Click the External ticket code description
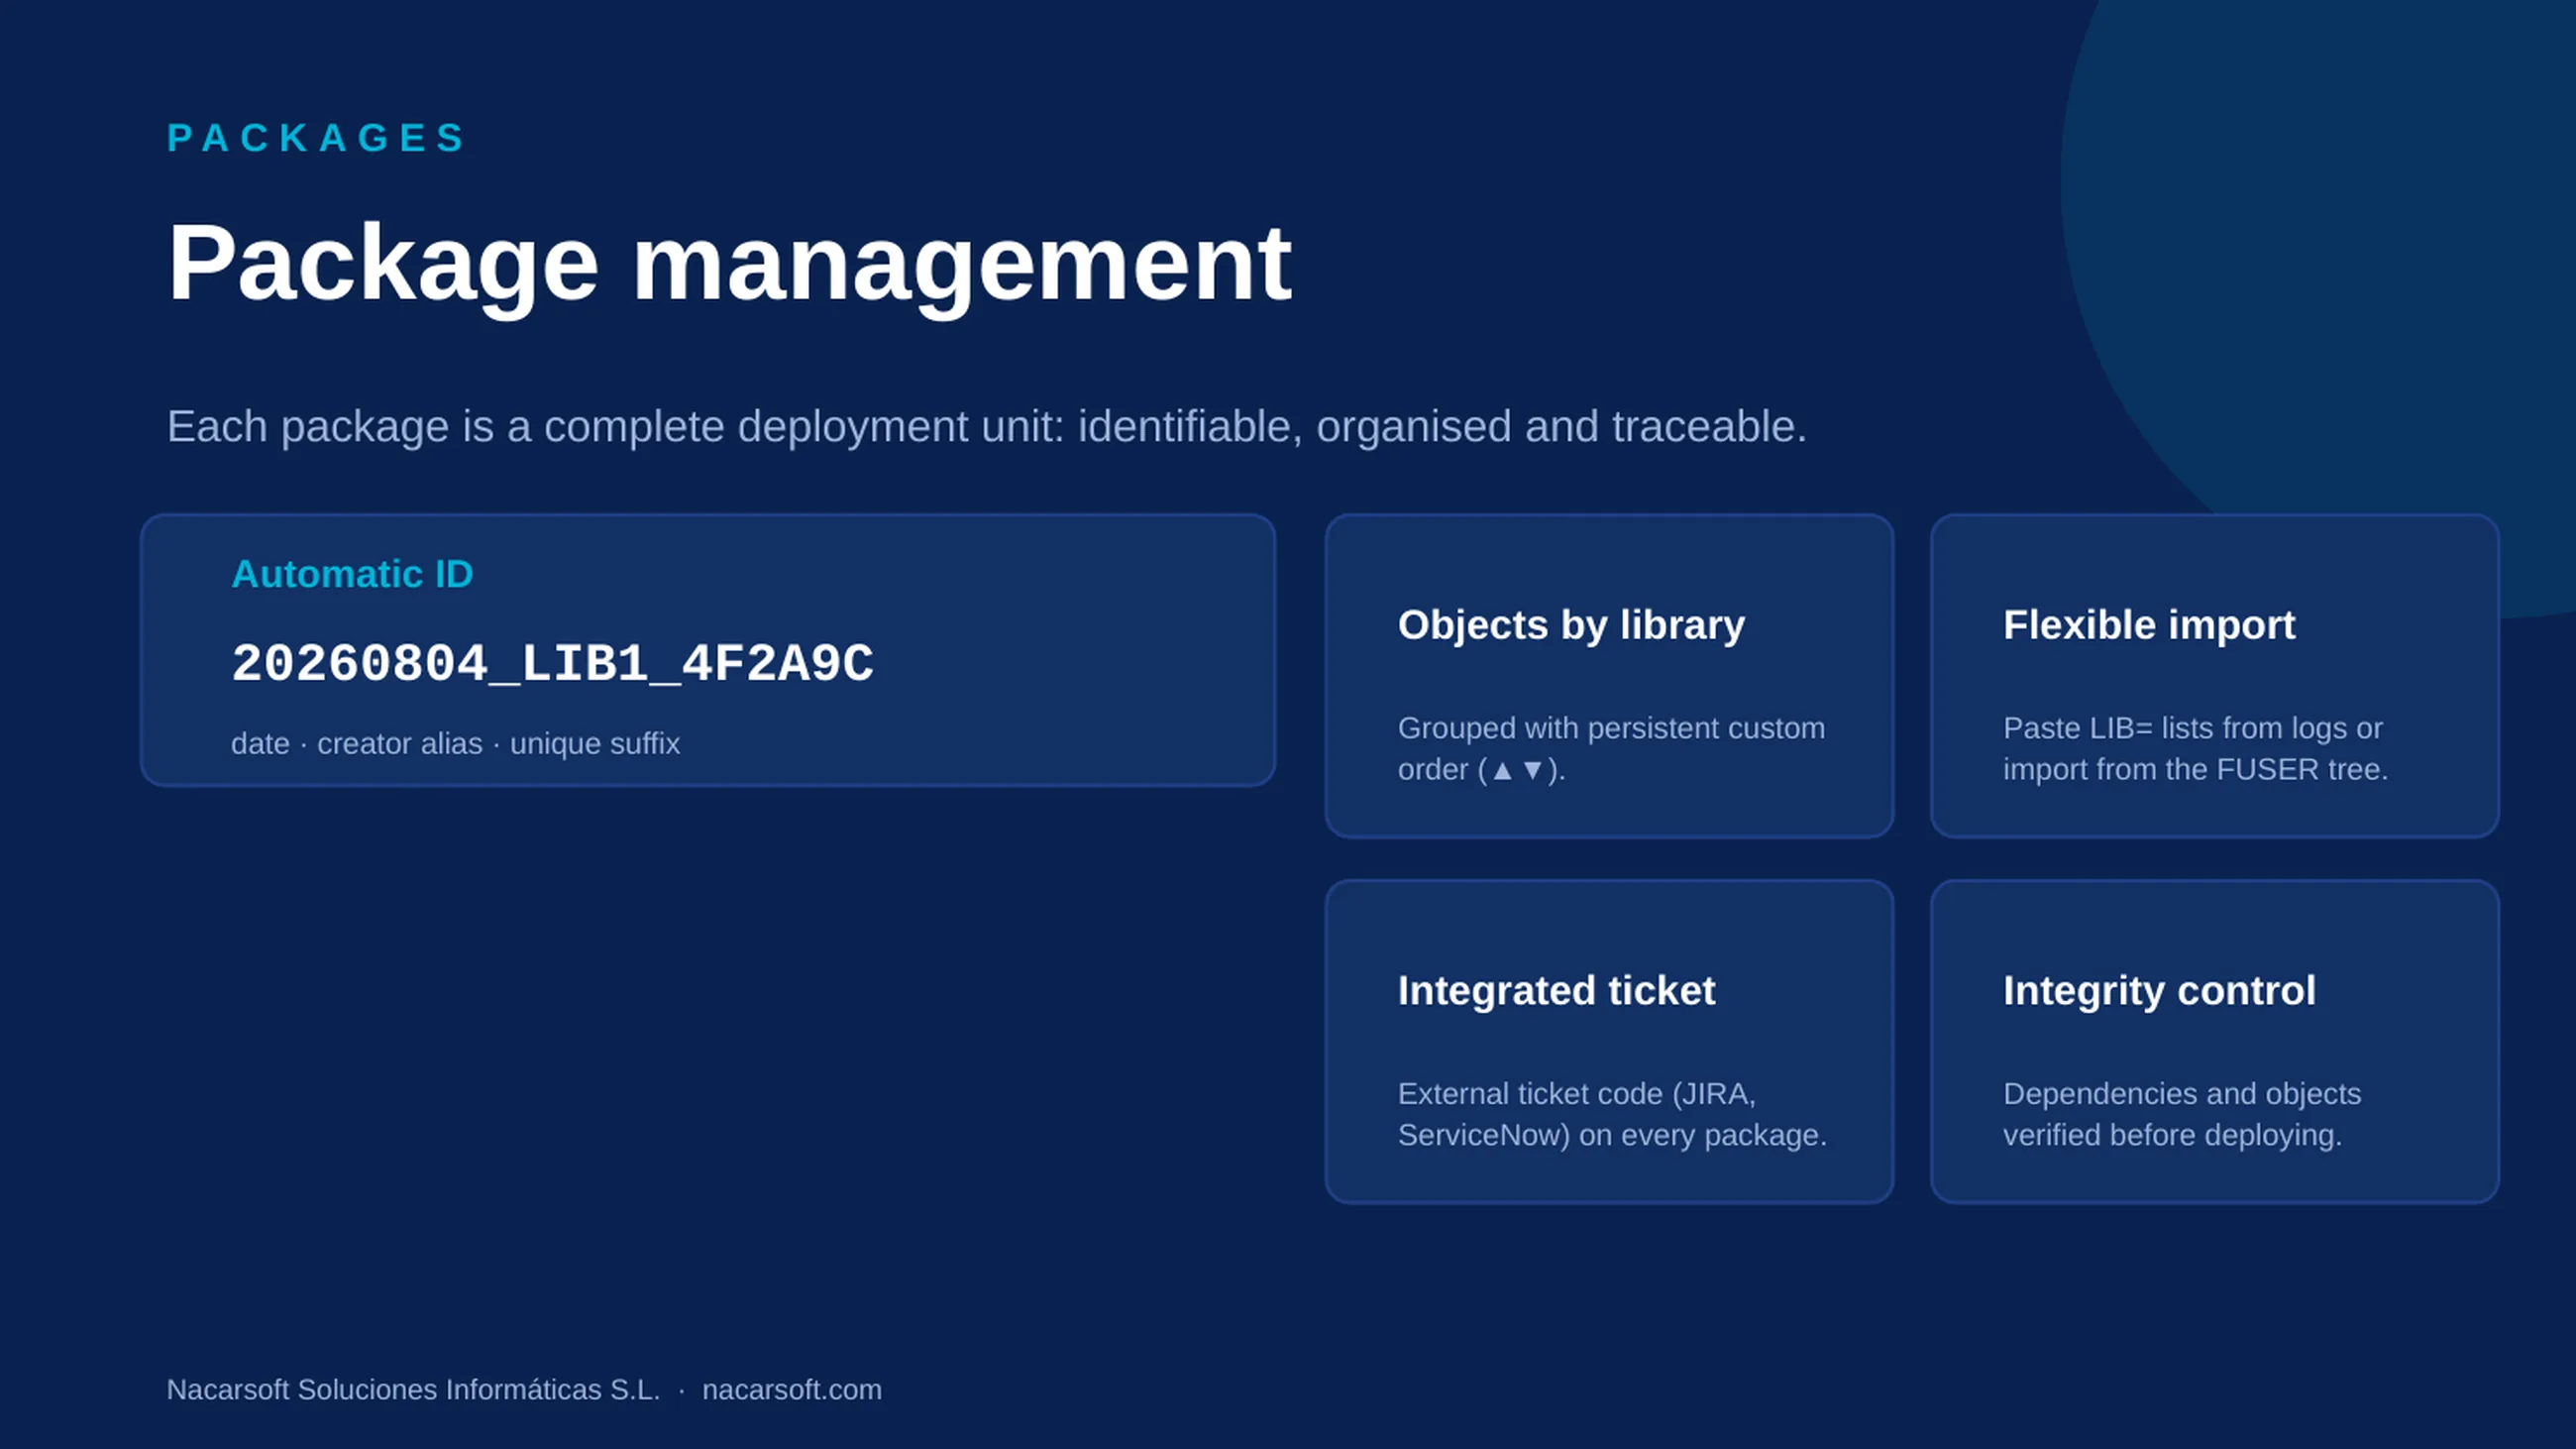 point(1612,1115)
